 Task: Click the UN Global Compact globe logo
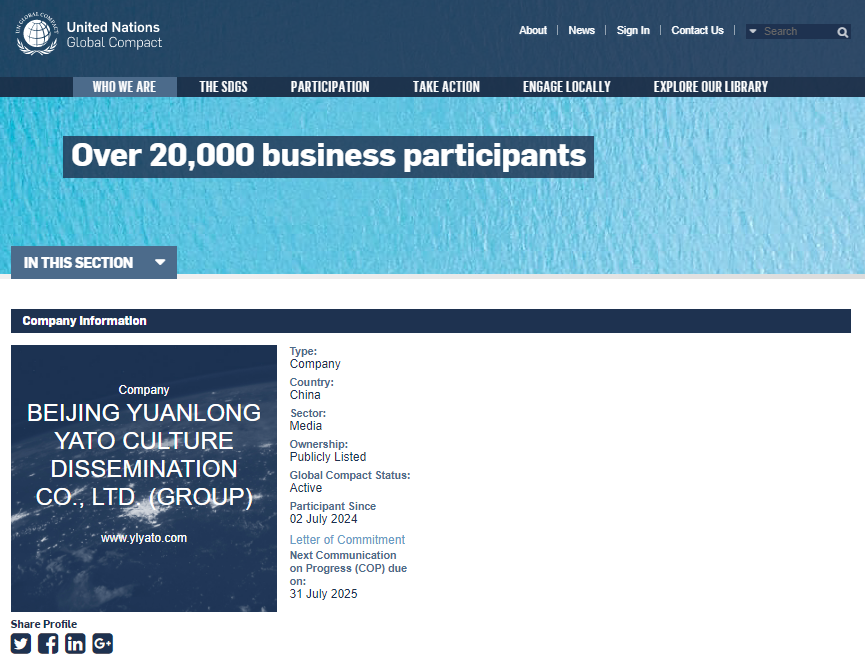(36, 33)
